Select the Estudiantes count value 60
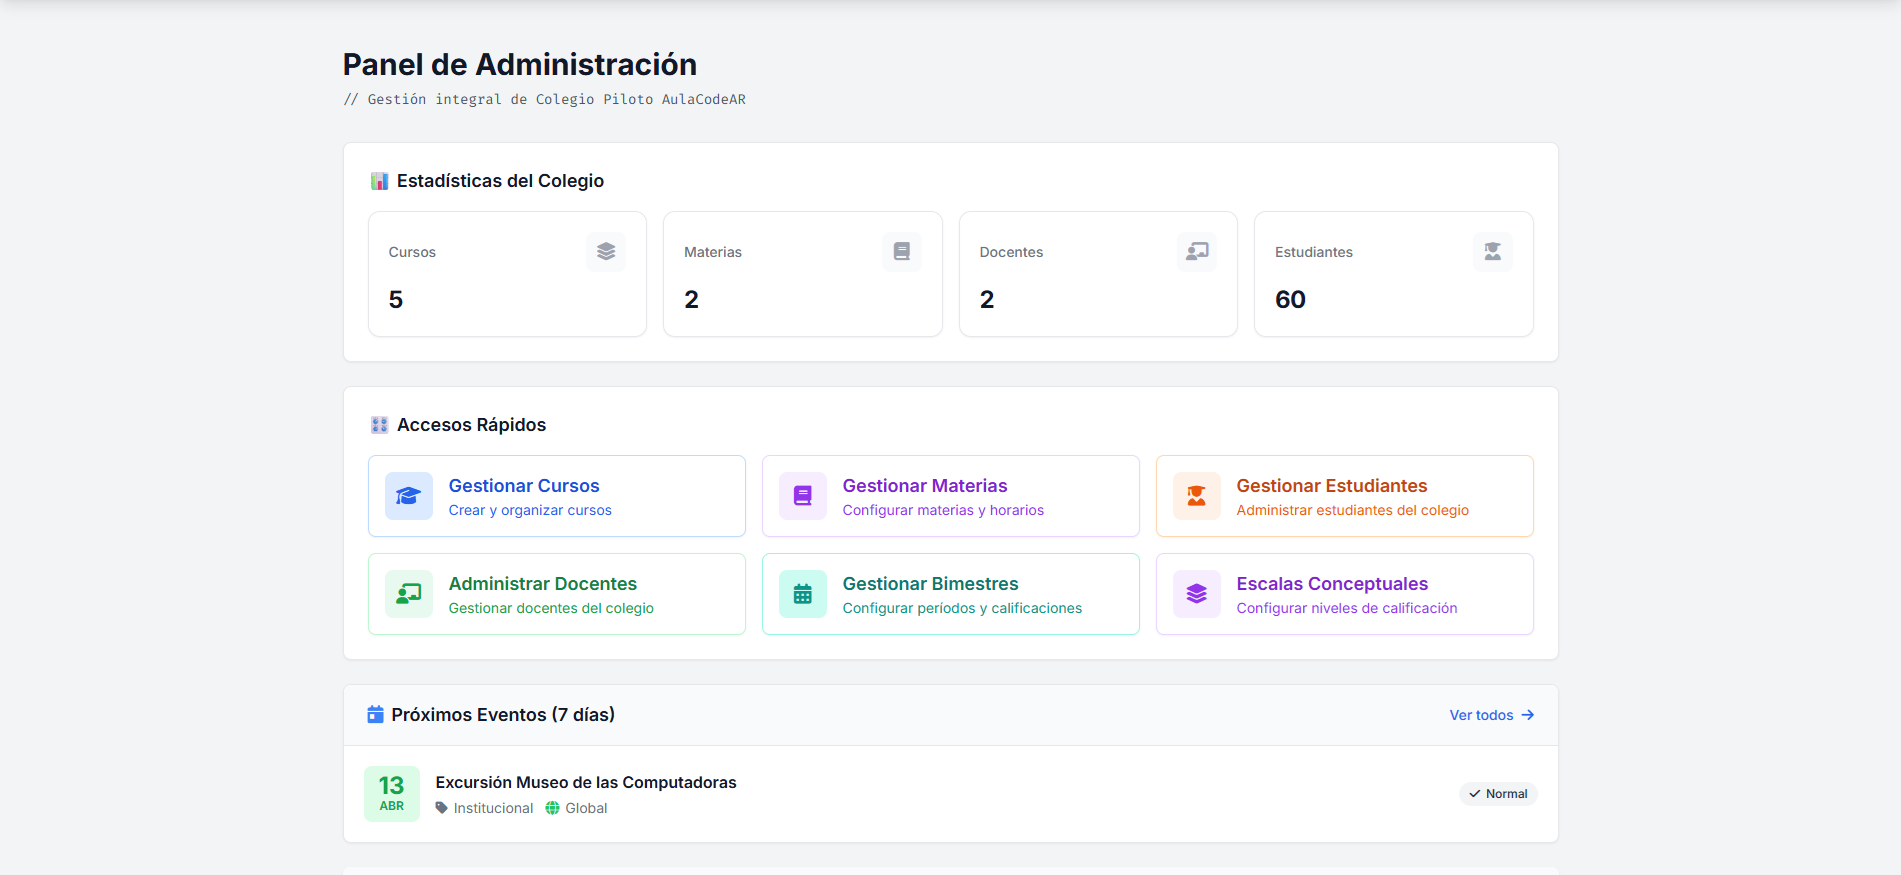This screenshot has width=1901, height=875. click(x=1290, y=299)
